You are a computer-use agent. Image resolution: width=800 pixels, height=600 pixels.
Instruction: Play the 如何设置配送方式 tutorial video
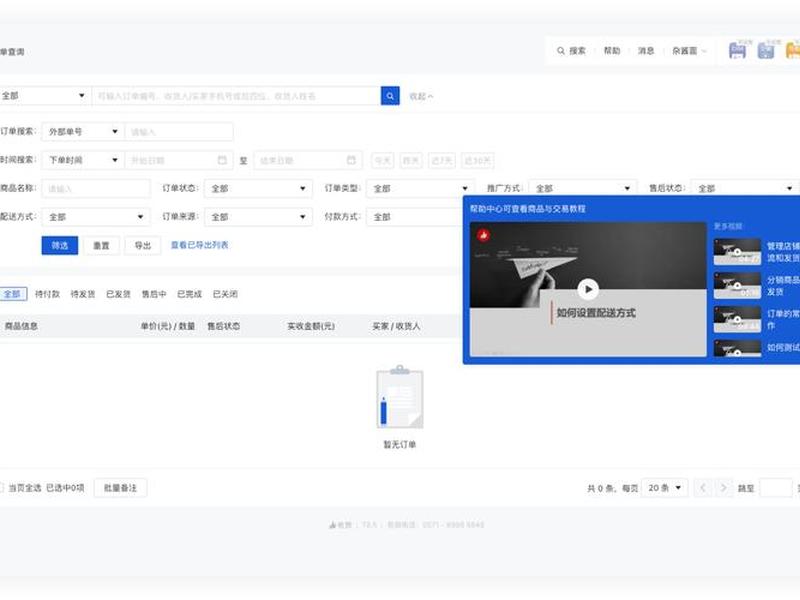point(588,289)
